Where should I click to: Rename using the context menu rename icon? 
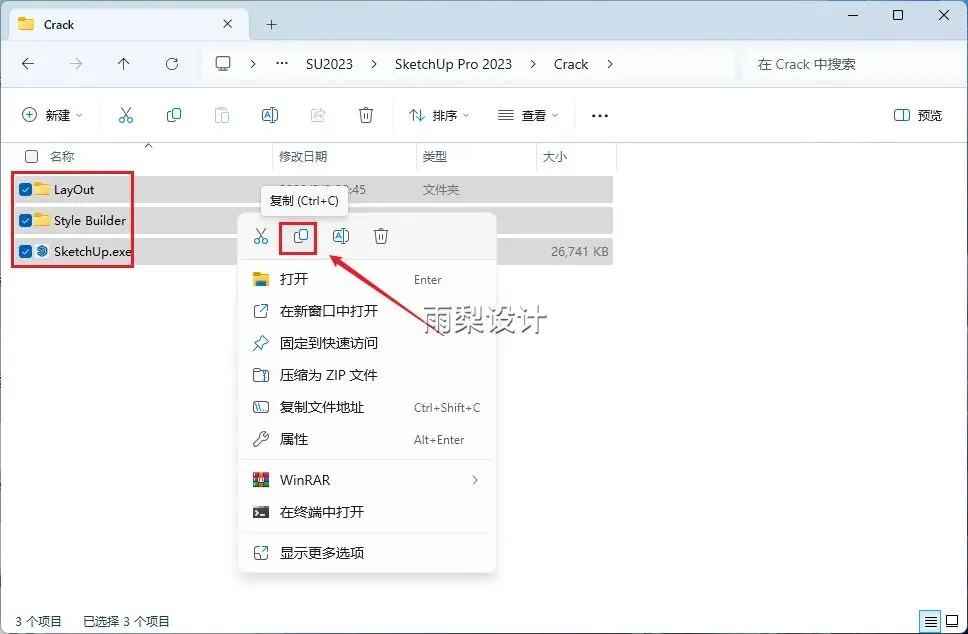[341, 236]
